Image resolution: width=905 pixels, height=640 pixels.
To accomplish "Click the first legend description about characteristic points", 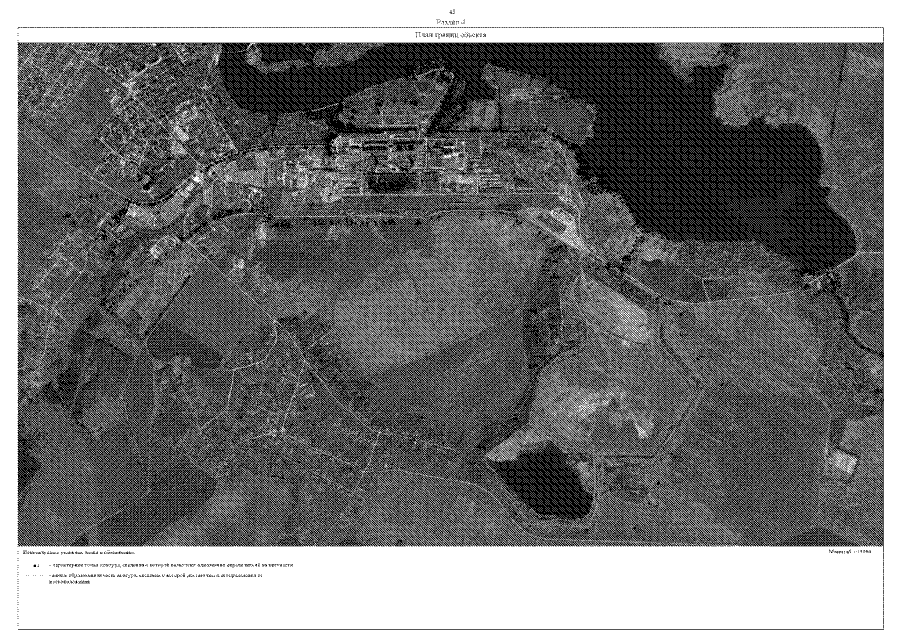I will (x=170, y=565).
